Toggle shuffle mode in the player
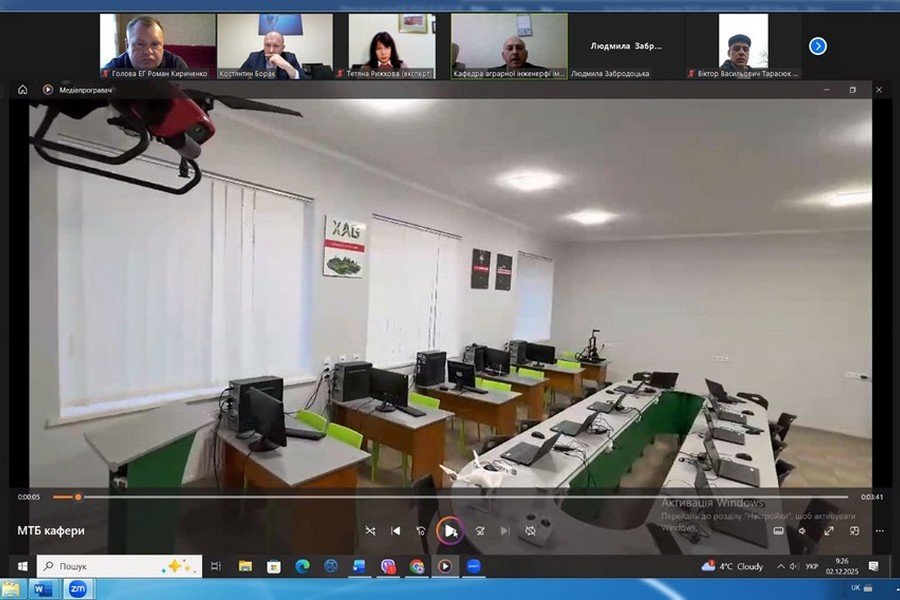Viewport: 900px width, 600px height. (370, 531)
